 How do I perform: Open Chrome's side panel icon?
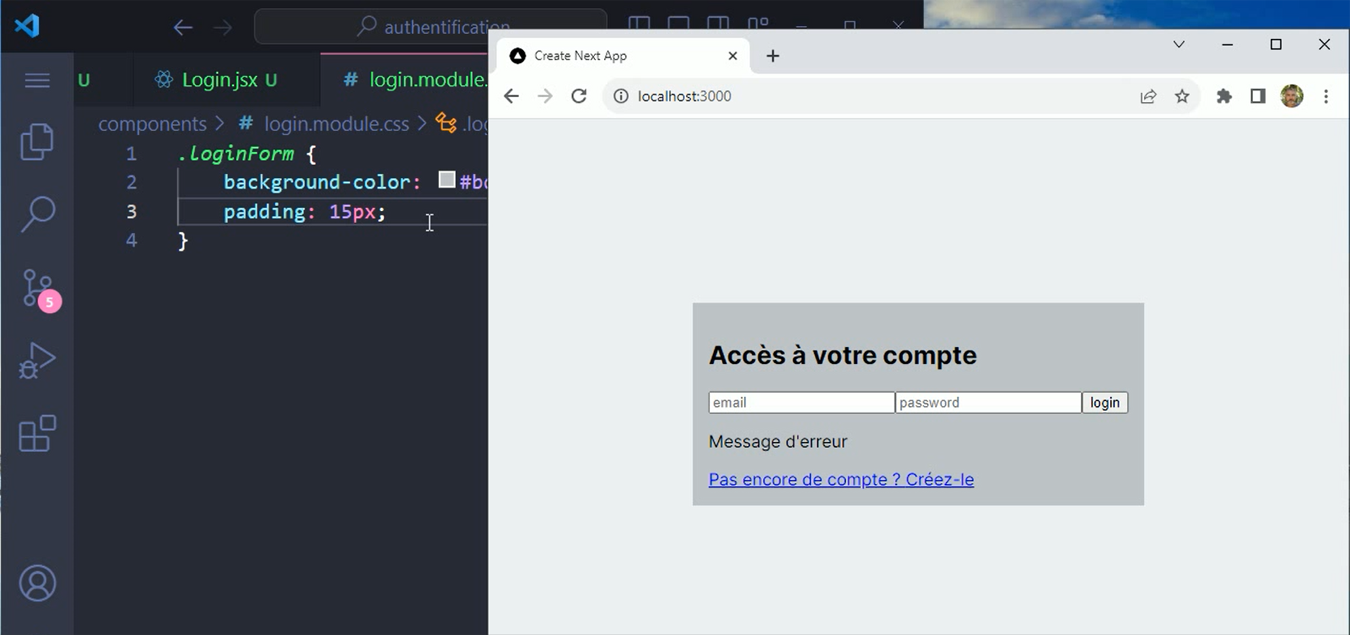[x=1257, y=96]
